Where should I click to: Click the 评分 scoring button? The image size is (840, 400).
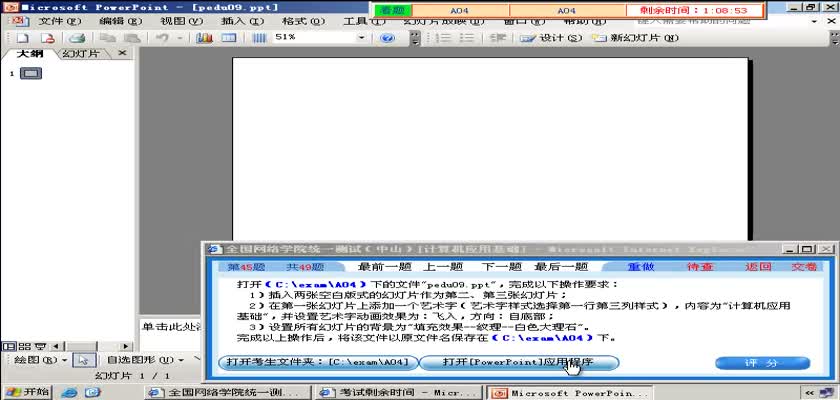tap(762, 363)
